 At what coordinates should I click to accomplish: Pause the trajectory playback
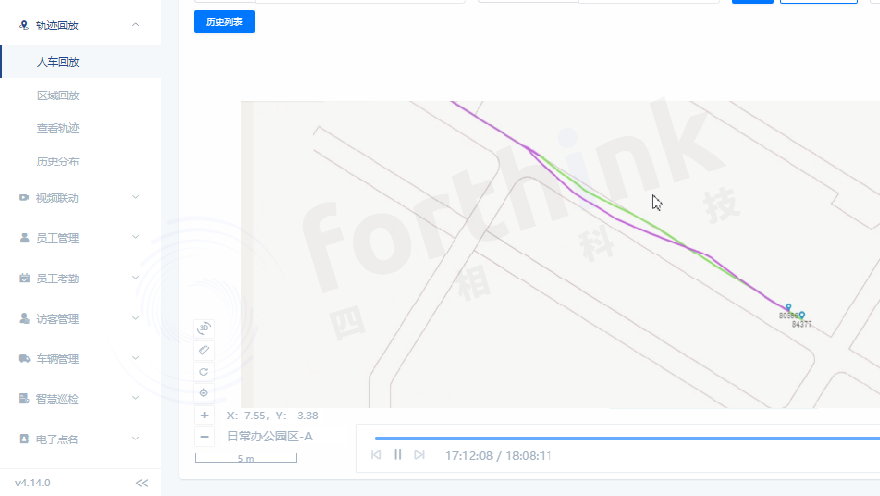pyautogui.click(x=398, y=455)
